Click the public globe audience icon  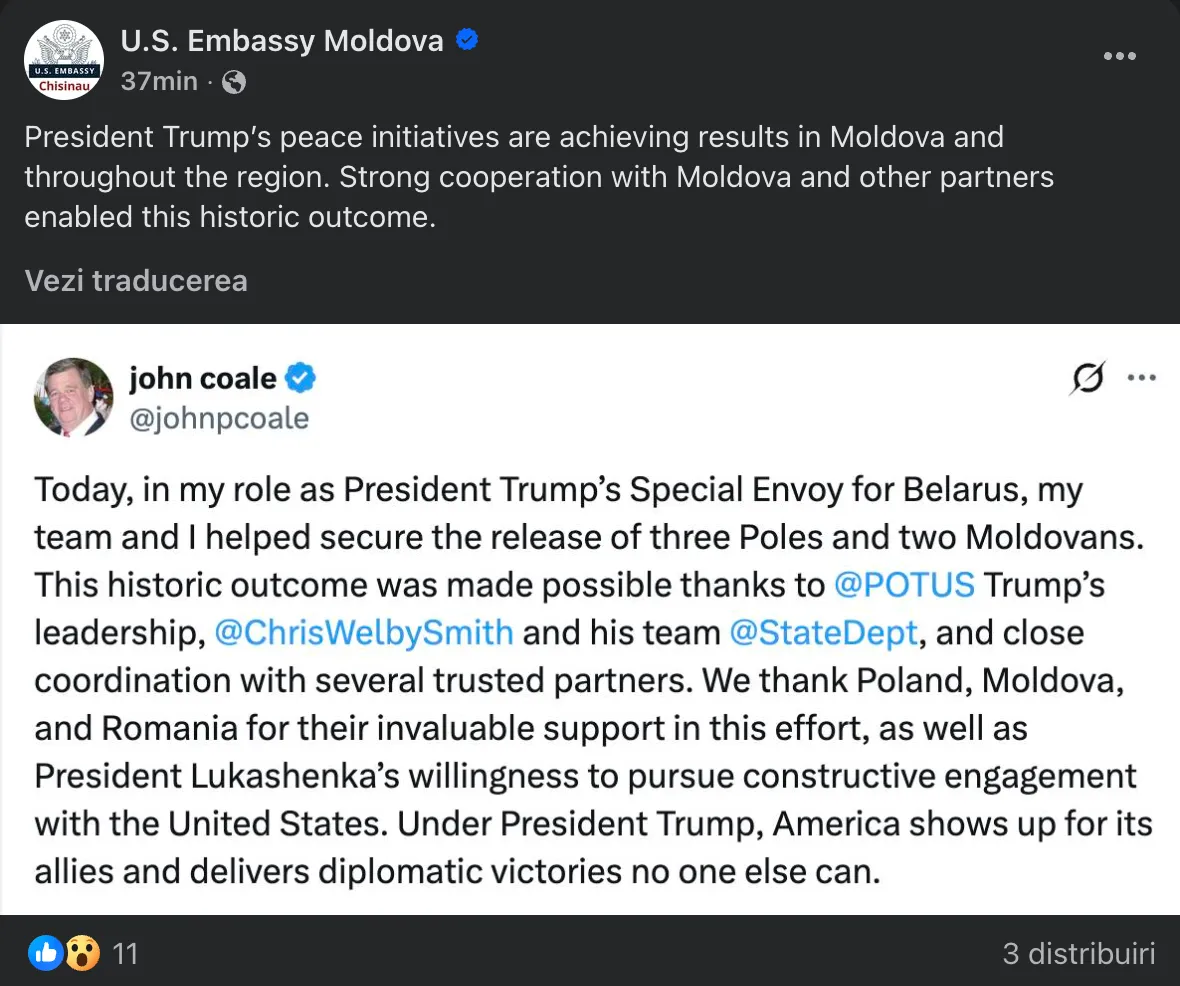(x=233, y=82)
